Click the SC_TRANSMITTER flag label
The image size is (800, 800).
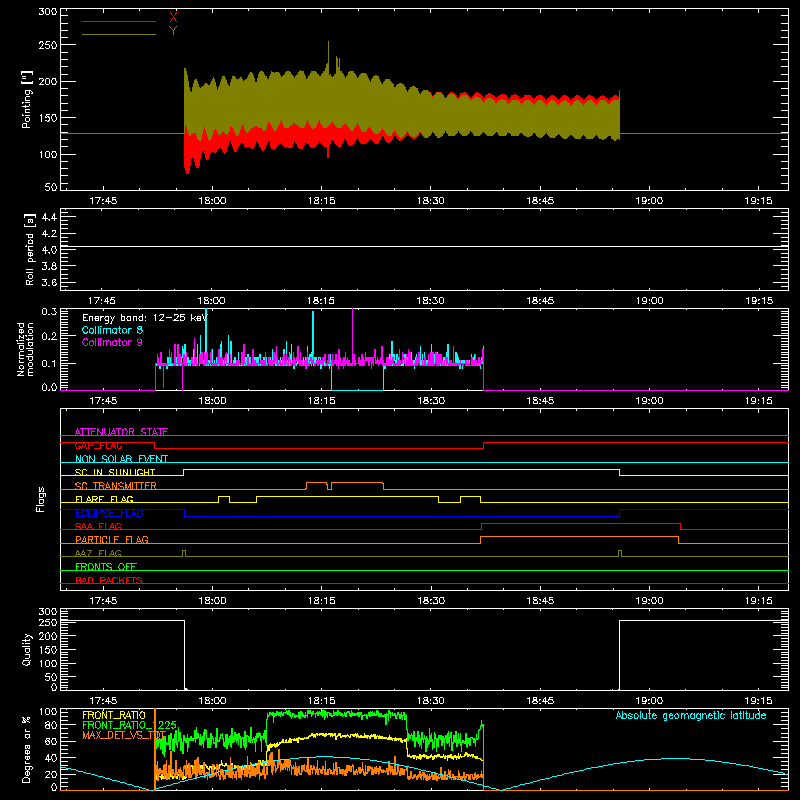coord(116,486)
